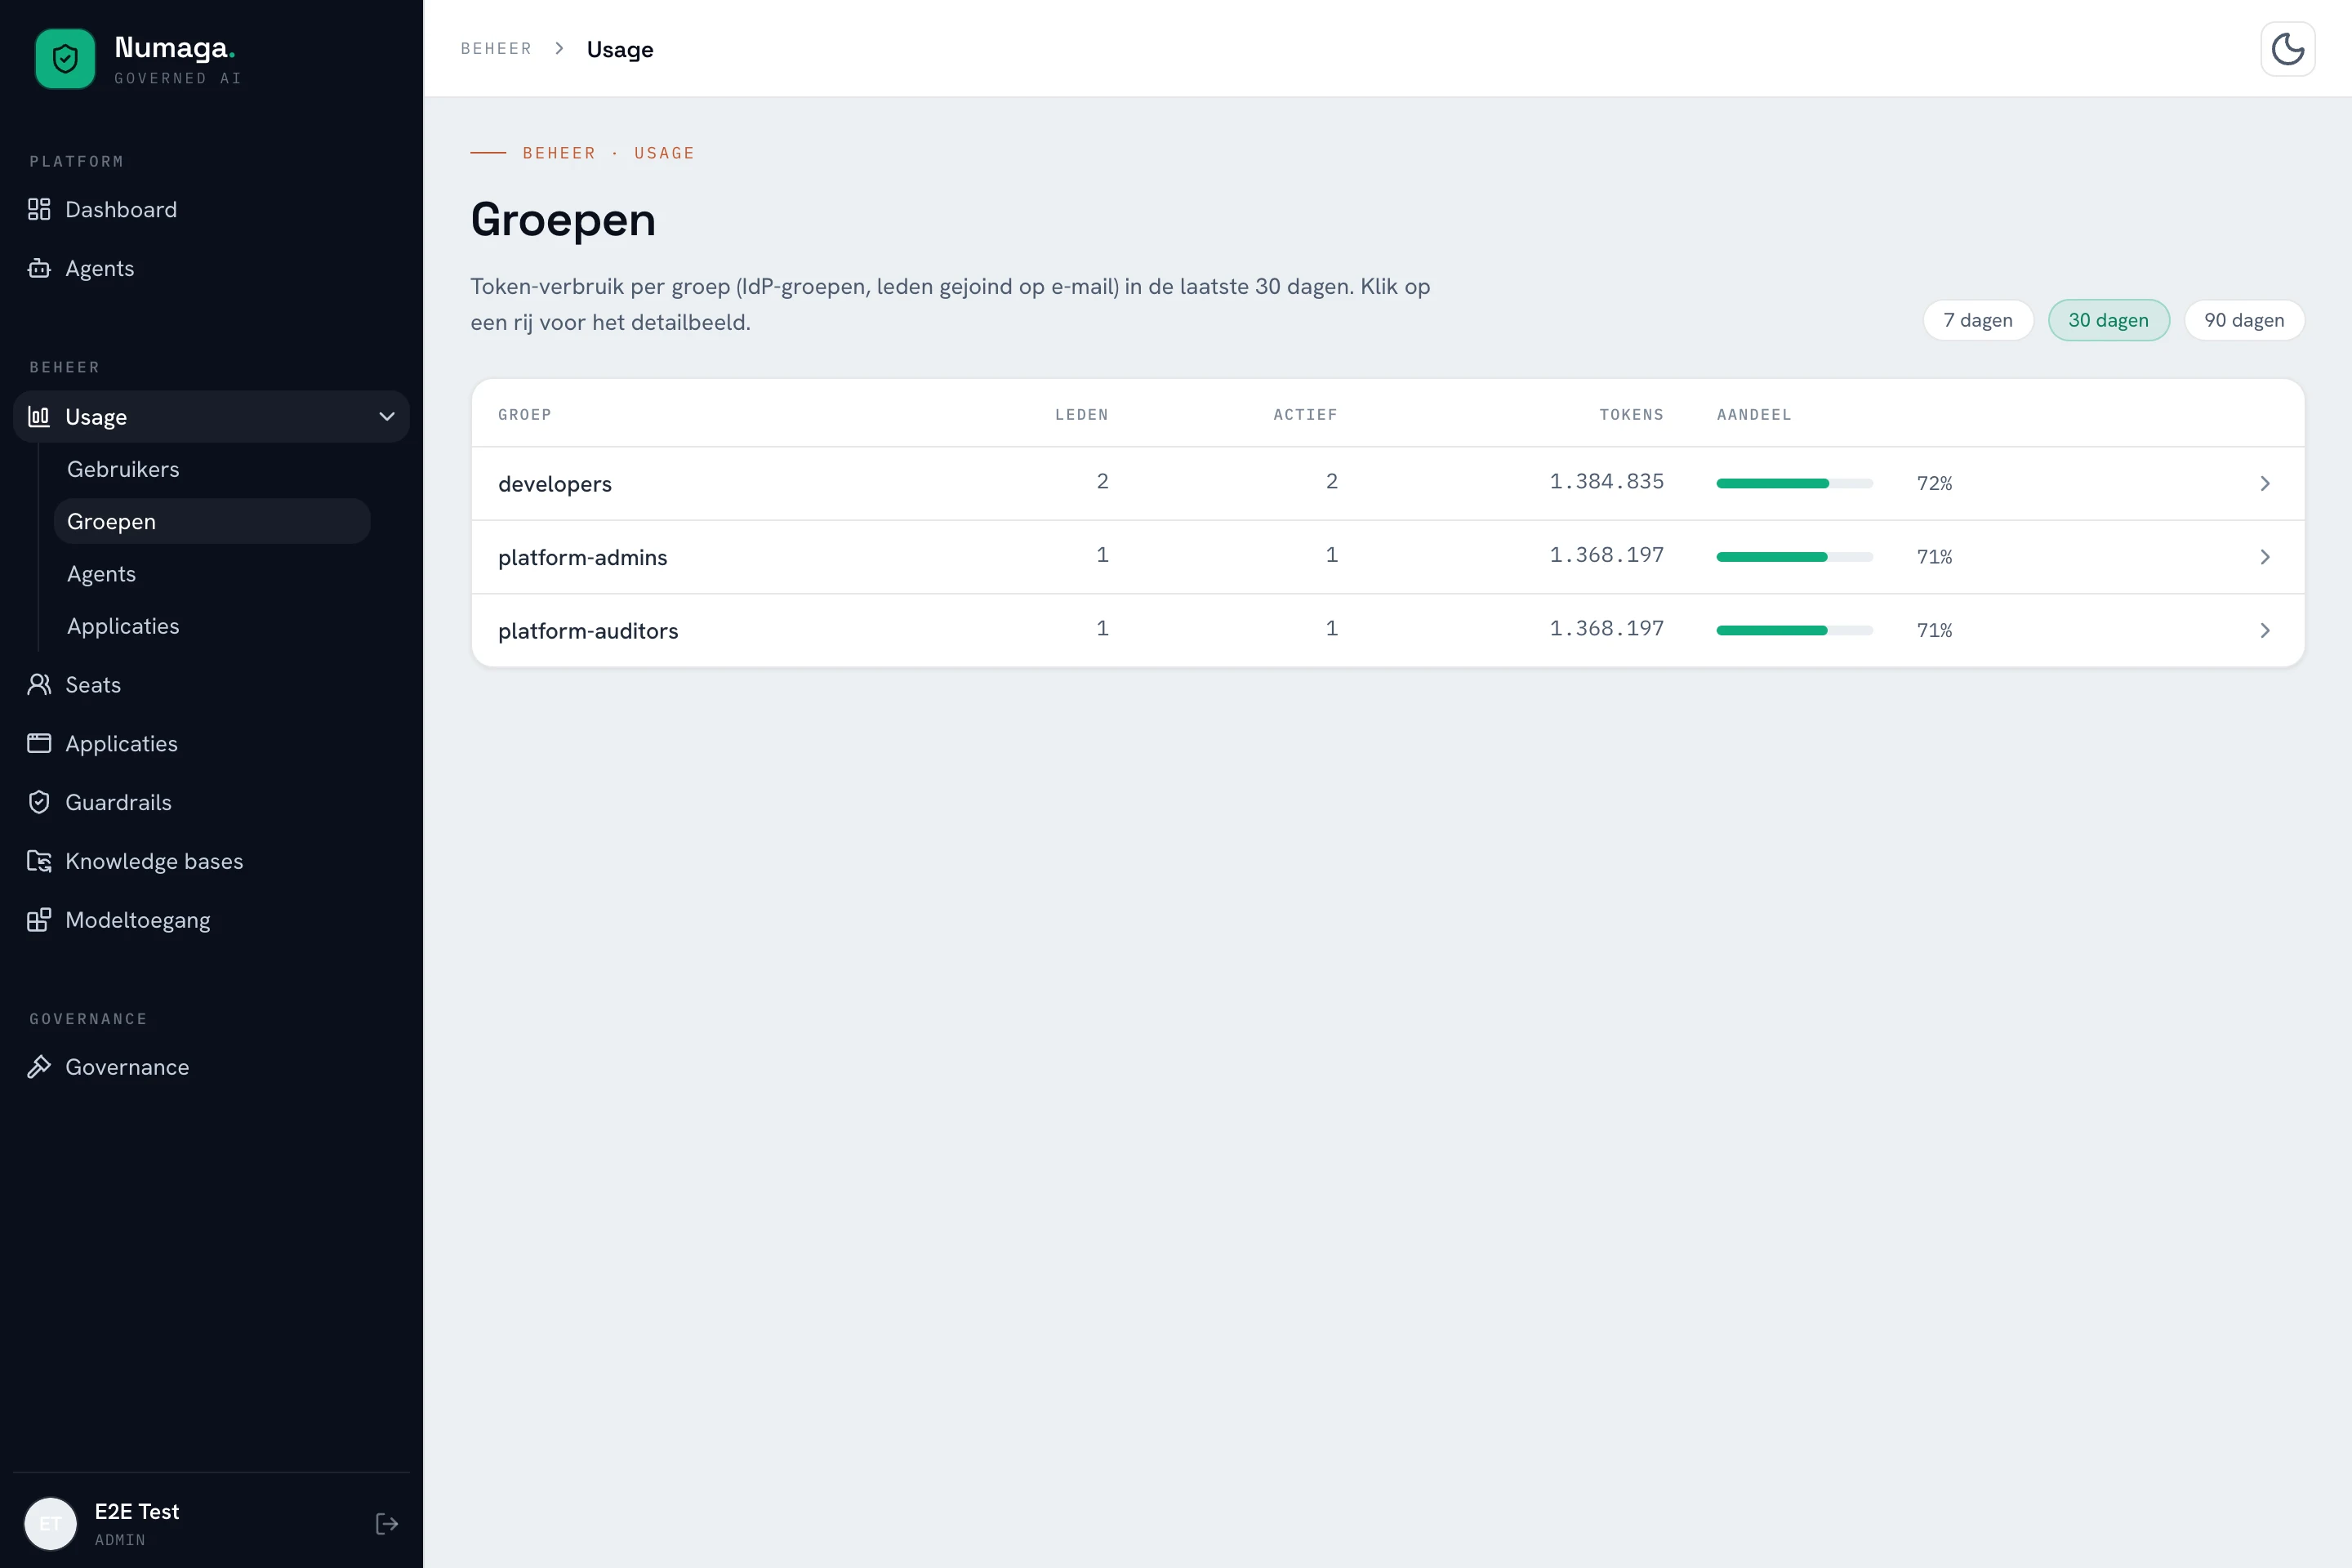Open Dashboard in the sidebar

click(x=211, y=209)
